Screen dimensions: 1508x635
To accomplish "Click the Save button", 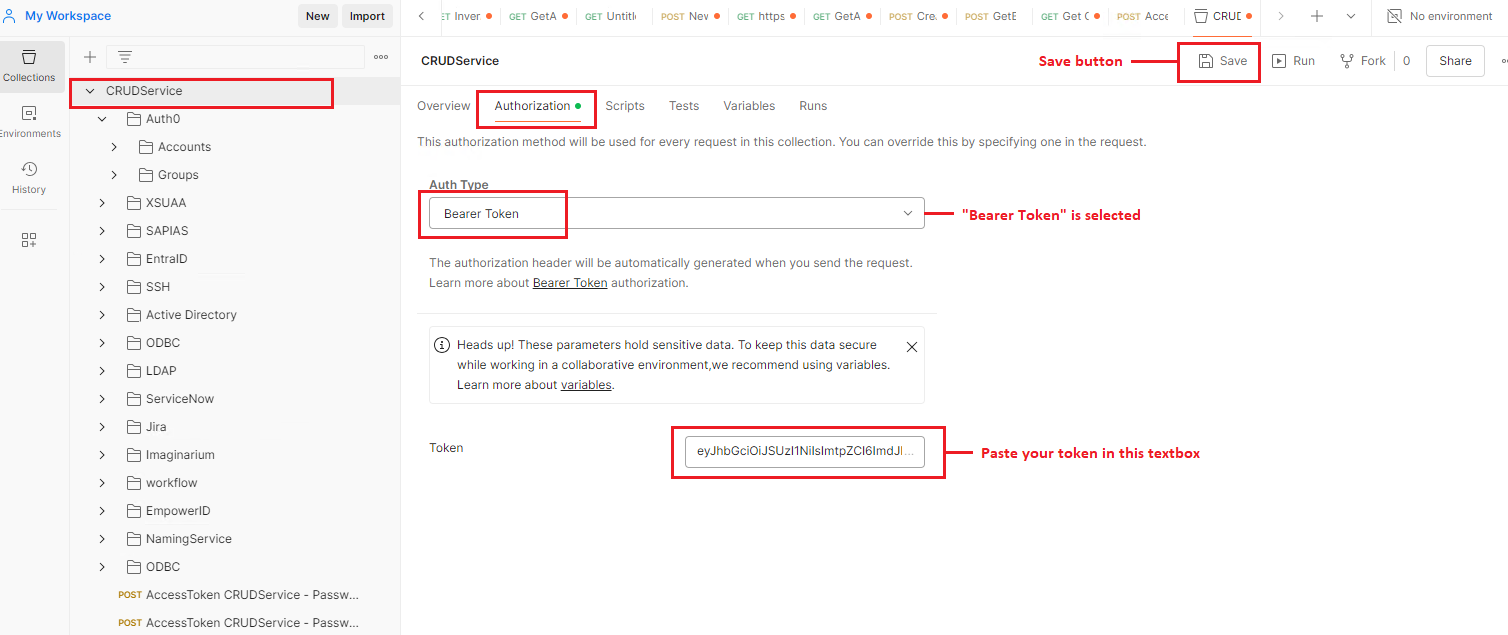I will tap(1223, 61).
